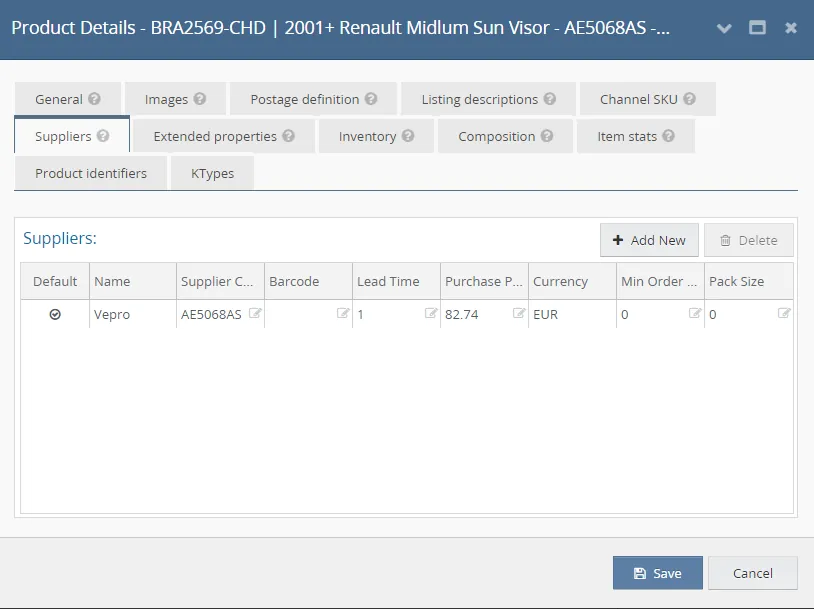Sort by the Pack Size column header

749,281
